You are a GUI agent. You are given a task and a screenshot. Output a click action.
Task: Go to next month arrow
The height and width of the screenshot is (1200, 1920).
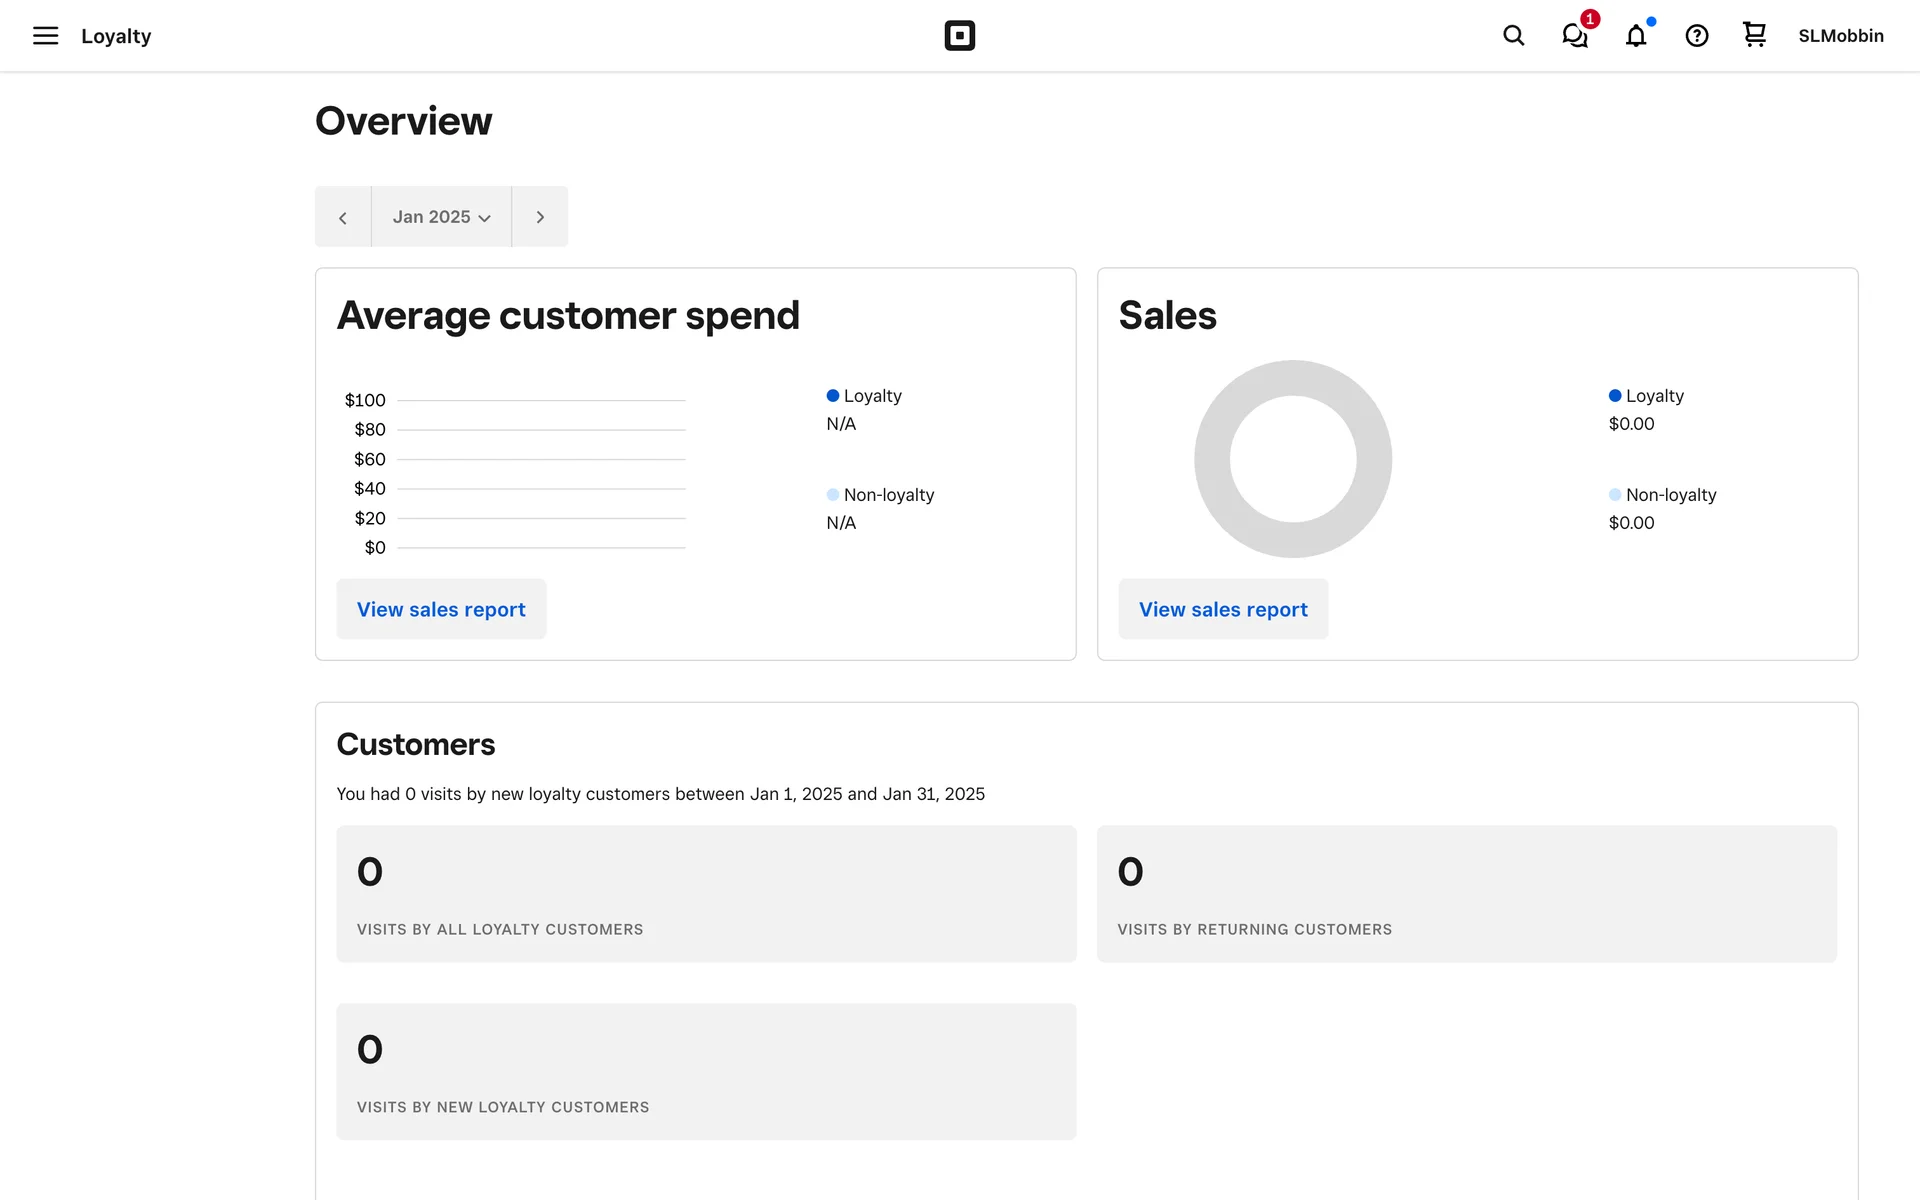point(540,217)
